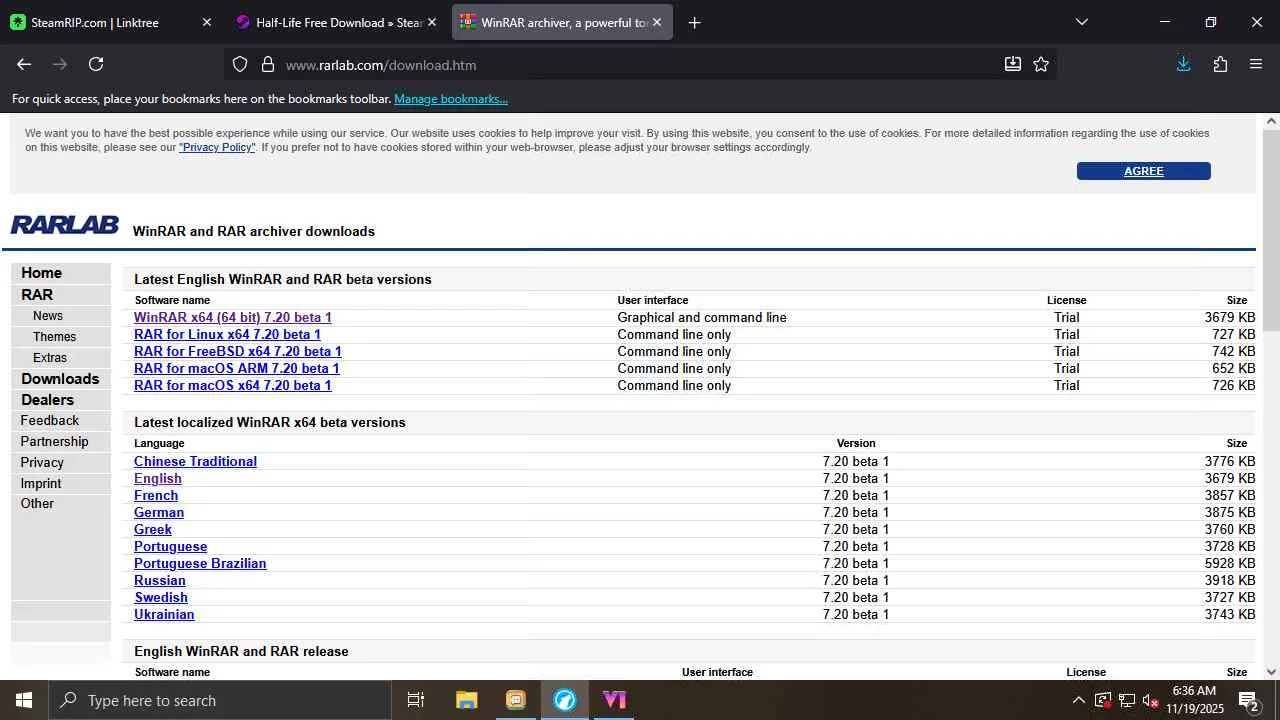Click the tracking protection shield icon
Image resolution: width=1280 pixels, height=720 pixels.
point(240,64)
